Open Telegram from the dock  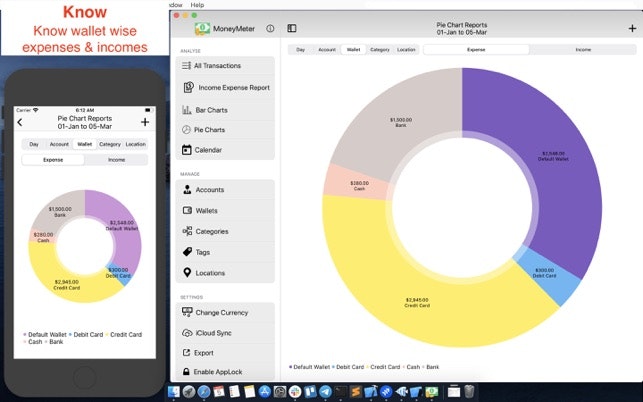point(325,392)
